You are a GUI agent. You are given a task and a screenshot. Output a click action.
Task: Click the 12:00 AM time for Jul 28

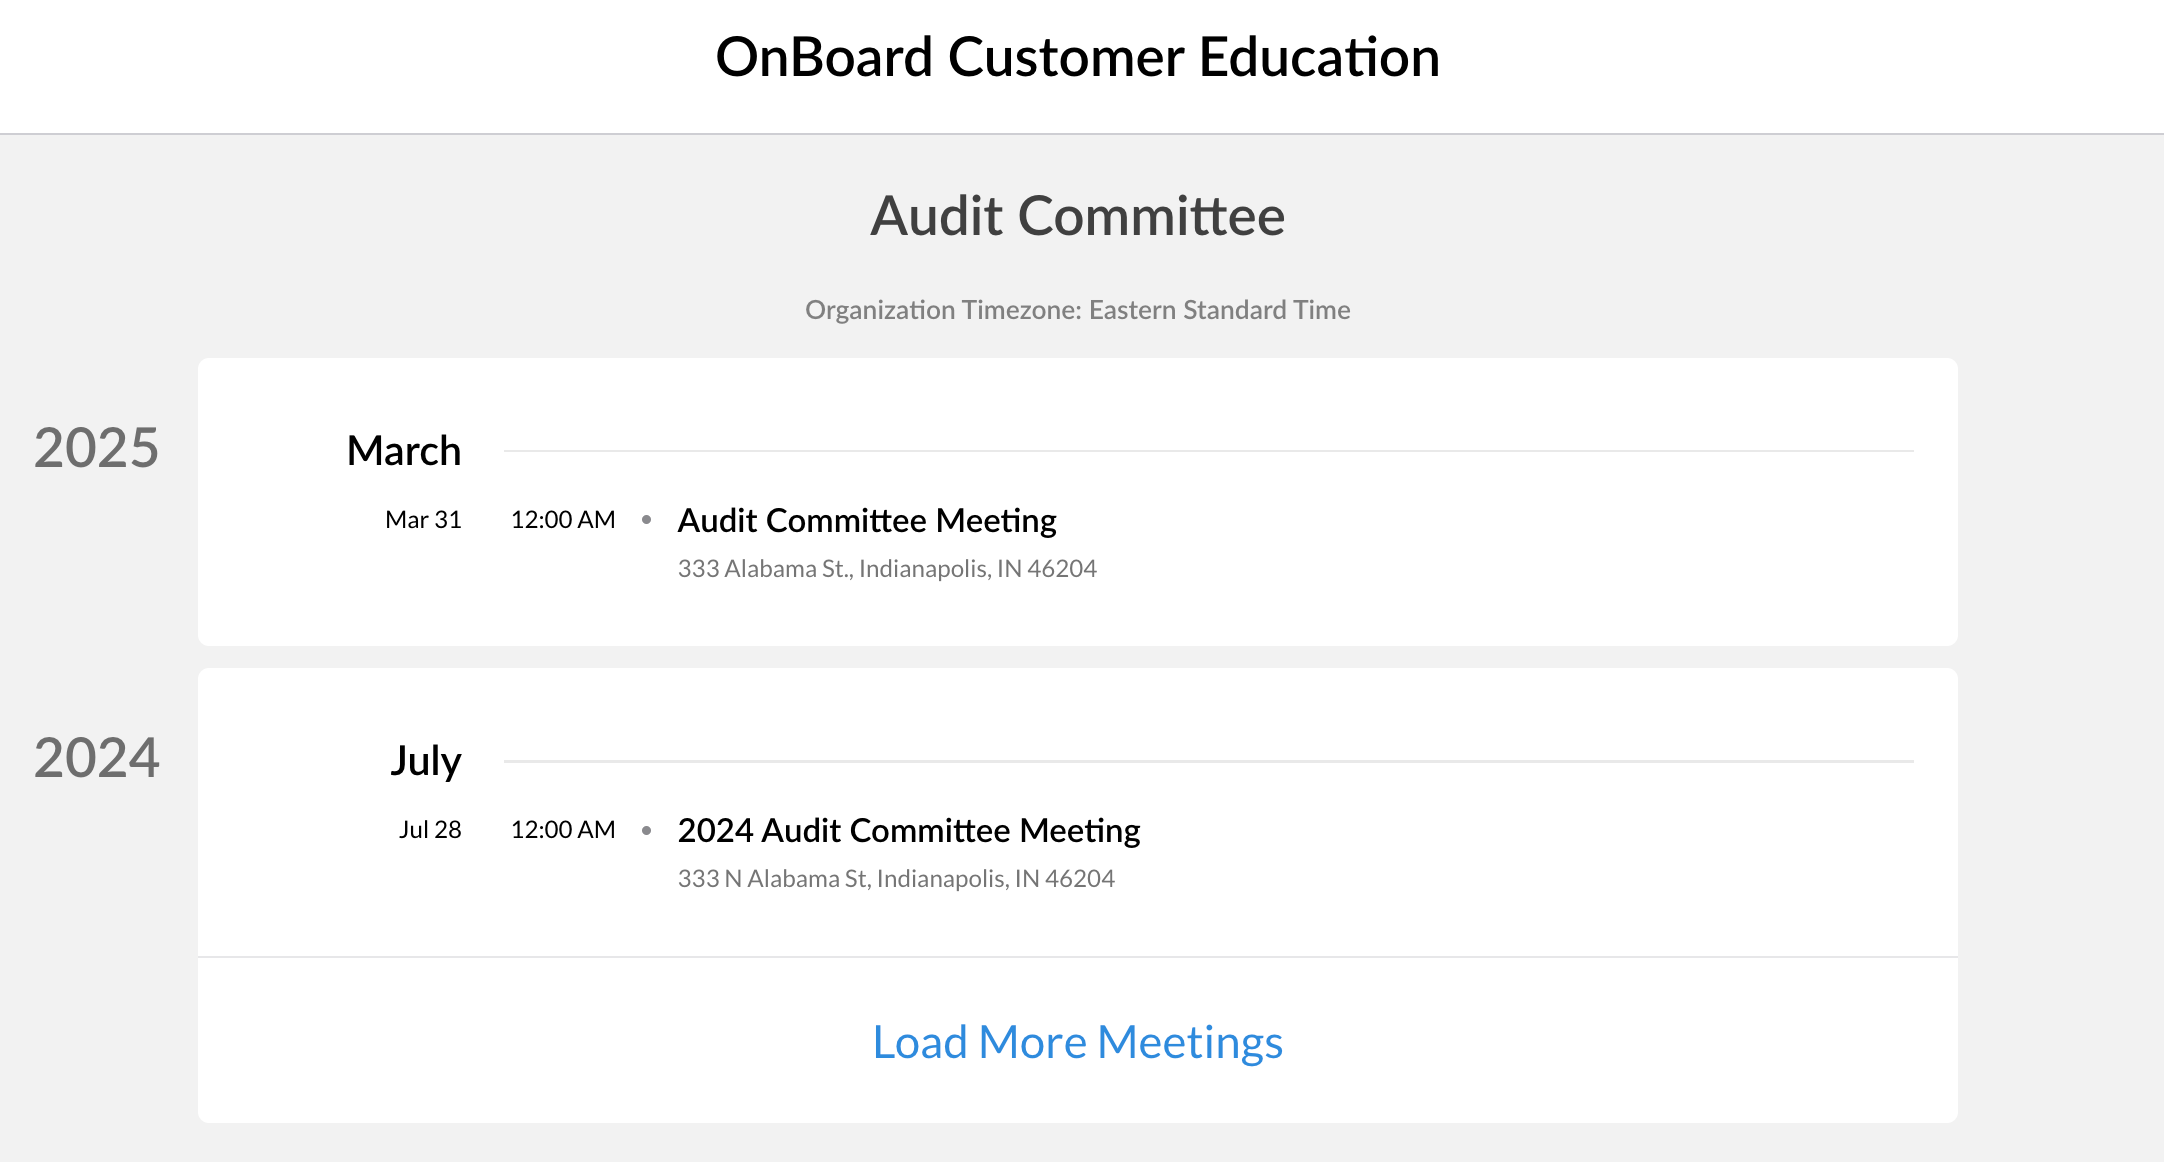563,830
